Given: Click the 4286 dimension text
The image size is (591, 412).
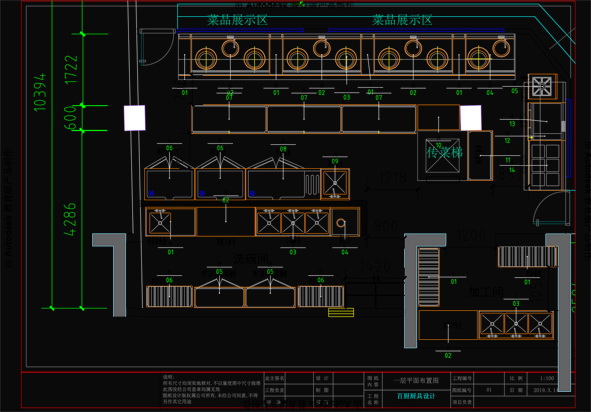Looking at the screenshot, I should [70, 219].
